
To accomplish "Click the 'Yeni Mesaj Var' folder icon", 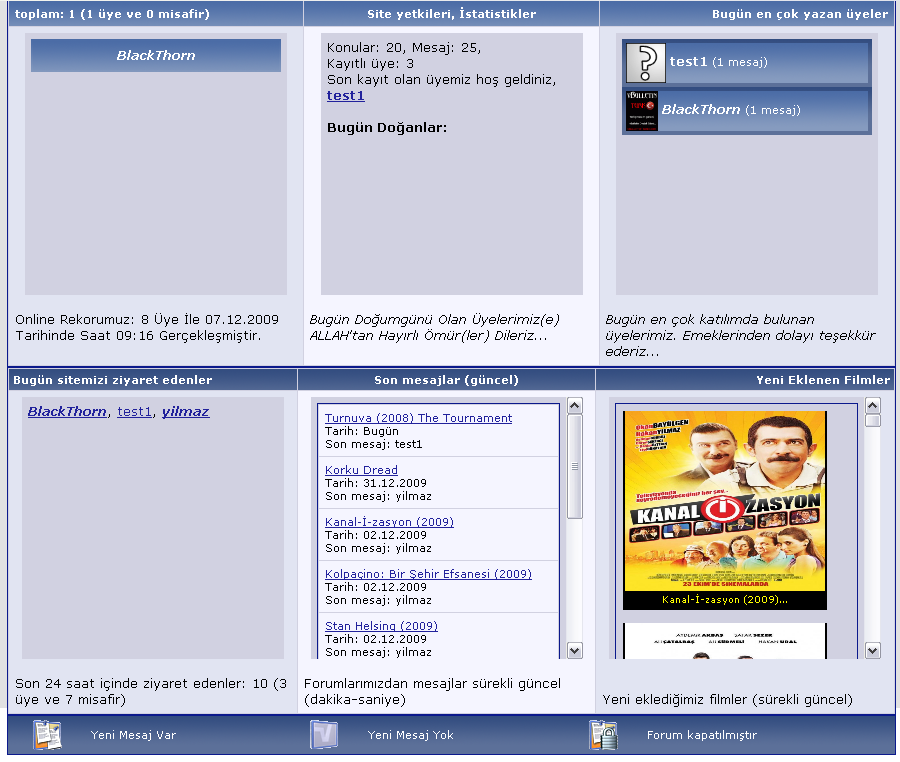I will 48,735.
